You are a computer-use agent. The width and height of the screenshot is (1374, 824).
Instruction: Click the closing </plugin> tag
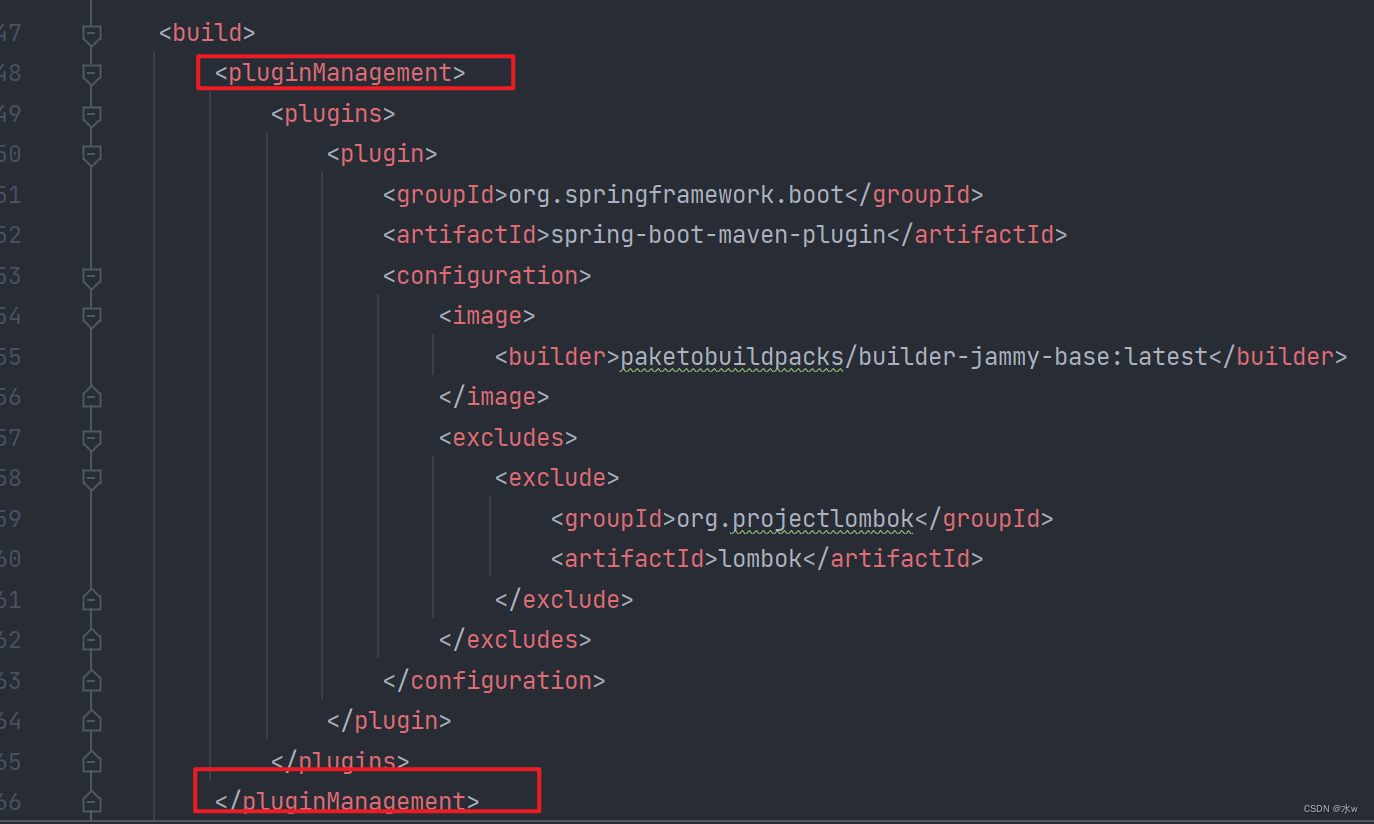click(x=389, y=720)
